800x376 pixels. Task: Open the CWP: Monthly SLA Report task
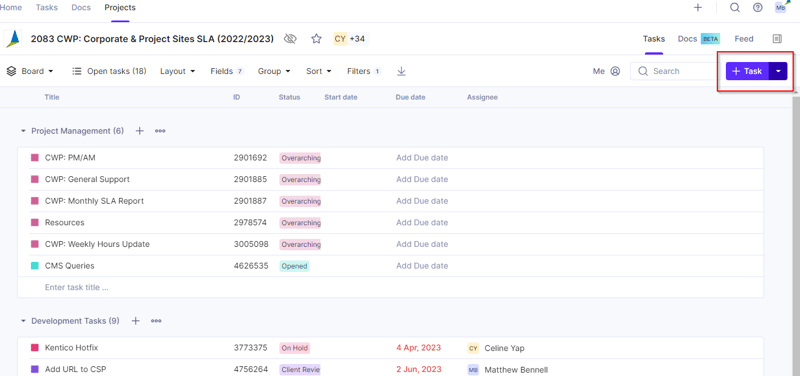point(94,201)
